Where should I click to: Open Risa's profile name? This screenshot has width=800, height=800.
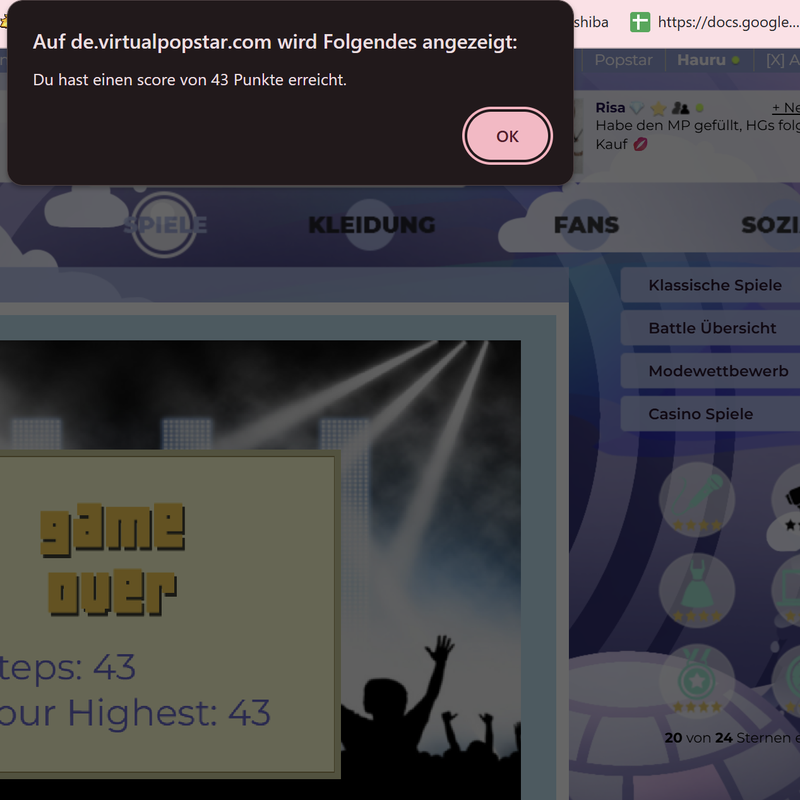click(610, 108)
